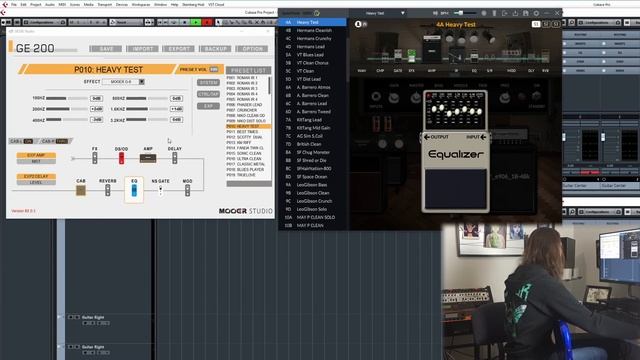Screen dimensions: 640x360
Task: Select 5C VT Clean preset
Action: click(313, 71)
